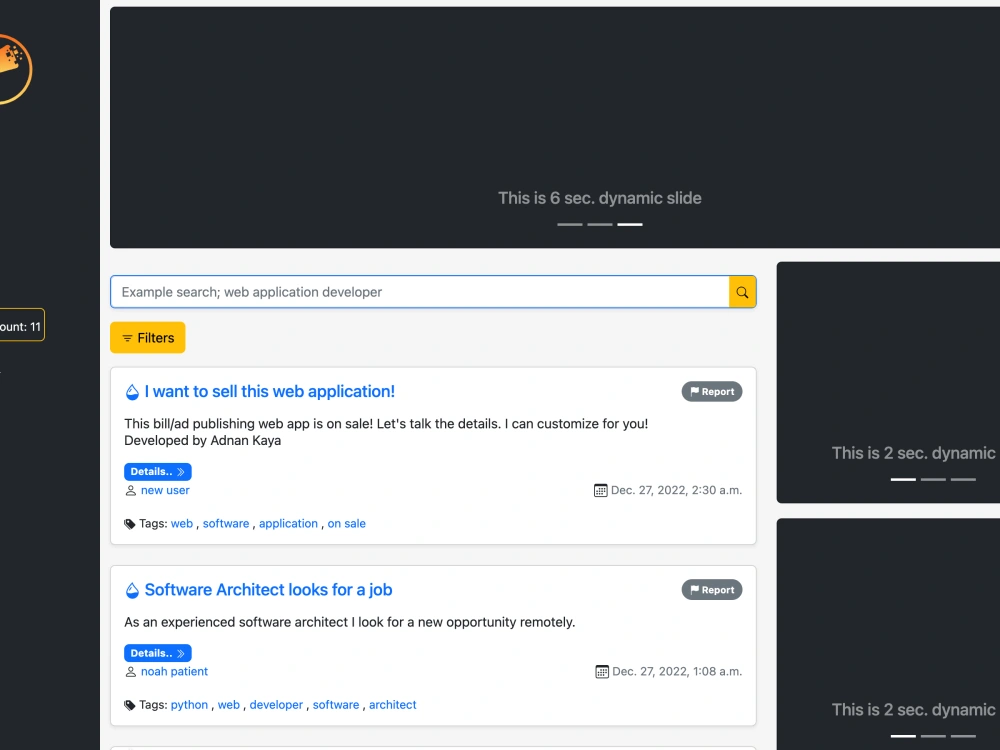Select the 'architect' tag
The image size is (1000, 750).
click(x=393, y=705)
